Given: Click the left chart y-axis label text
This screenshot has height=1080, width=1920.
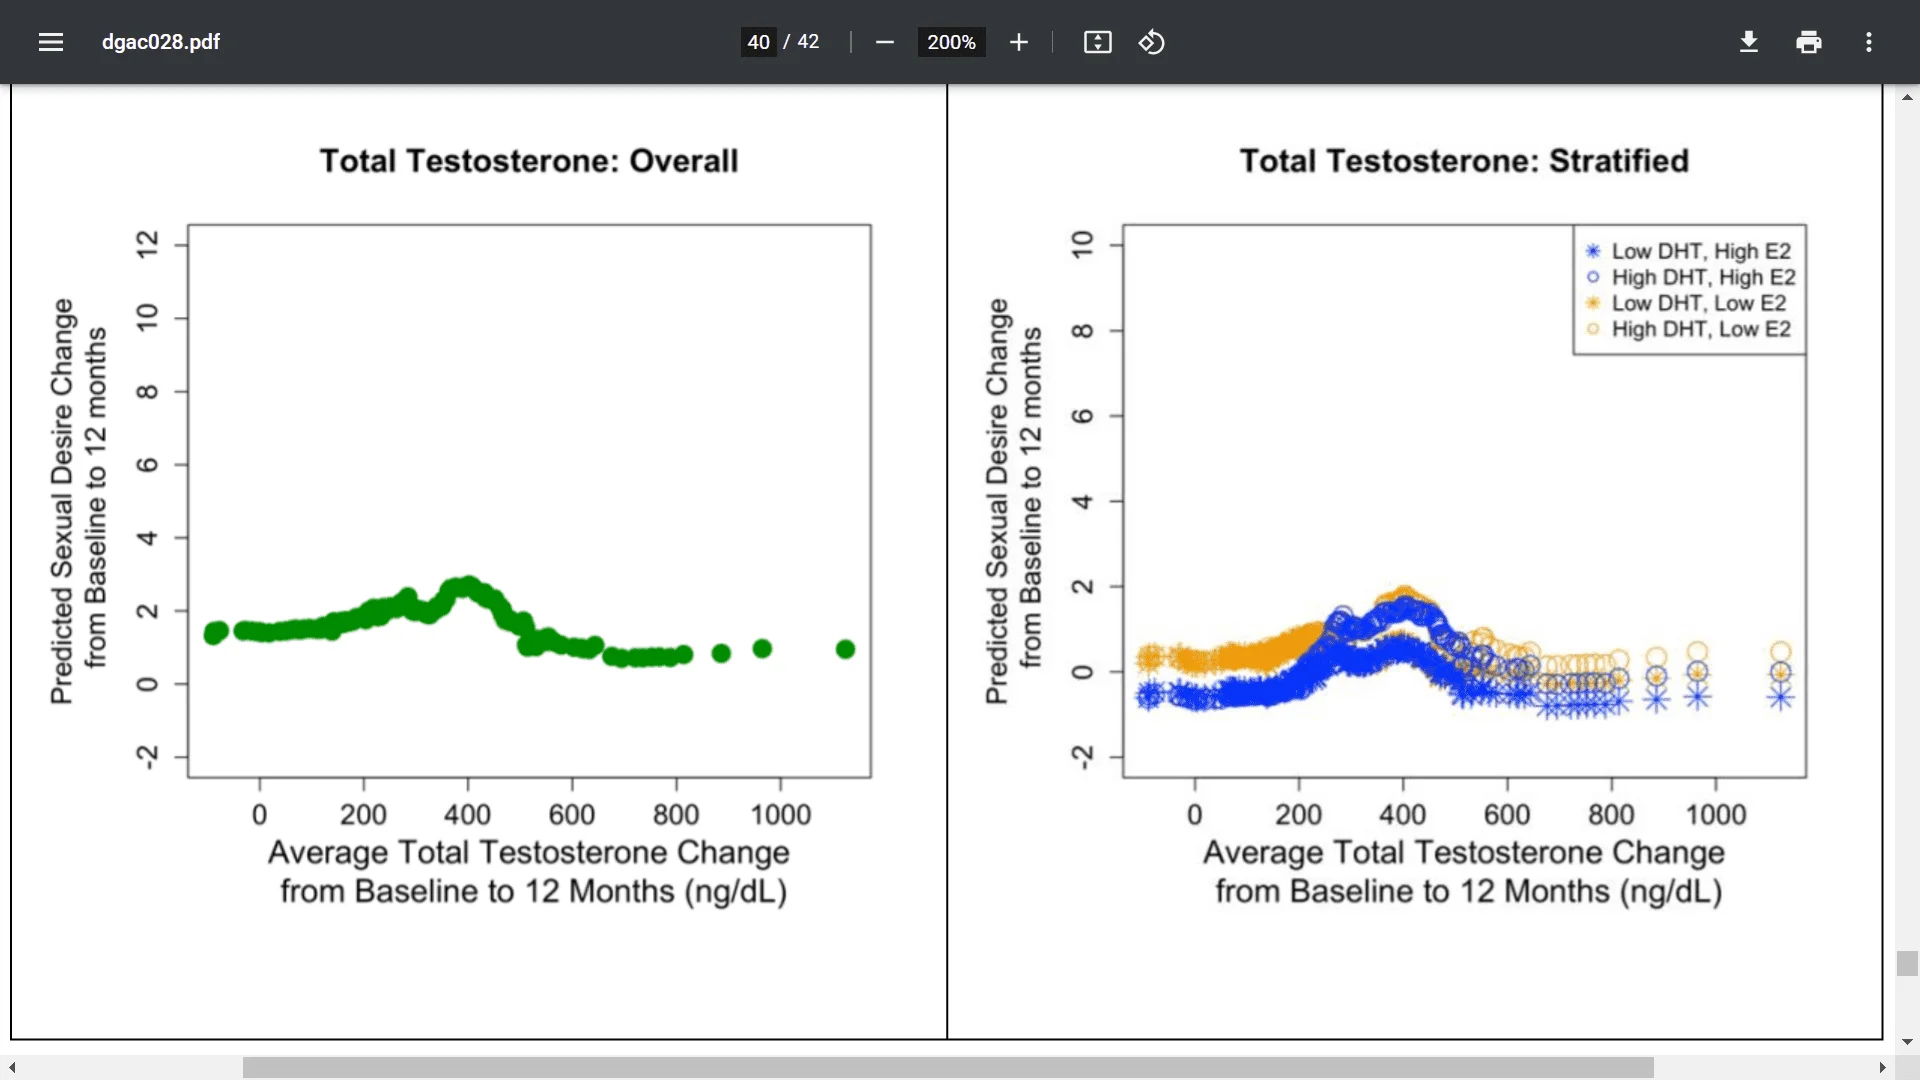Looking at the screenshot, I should point(78,501).
